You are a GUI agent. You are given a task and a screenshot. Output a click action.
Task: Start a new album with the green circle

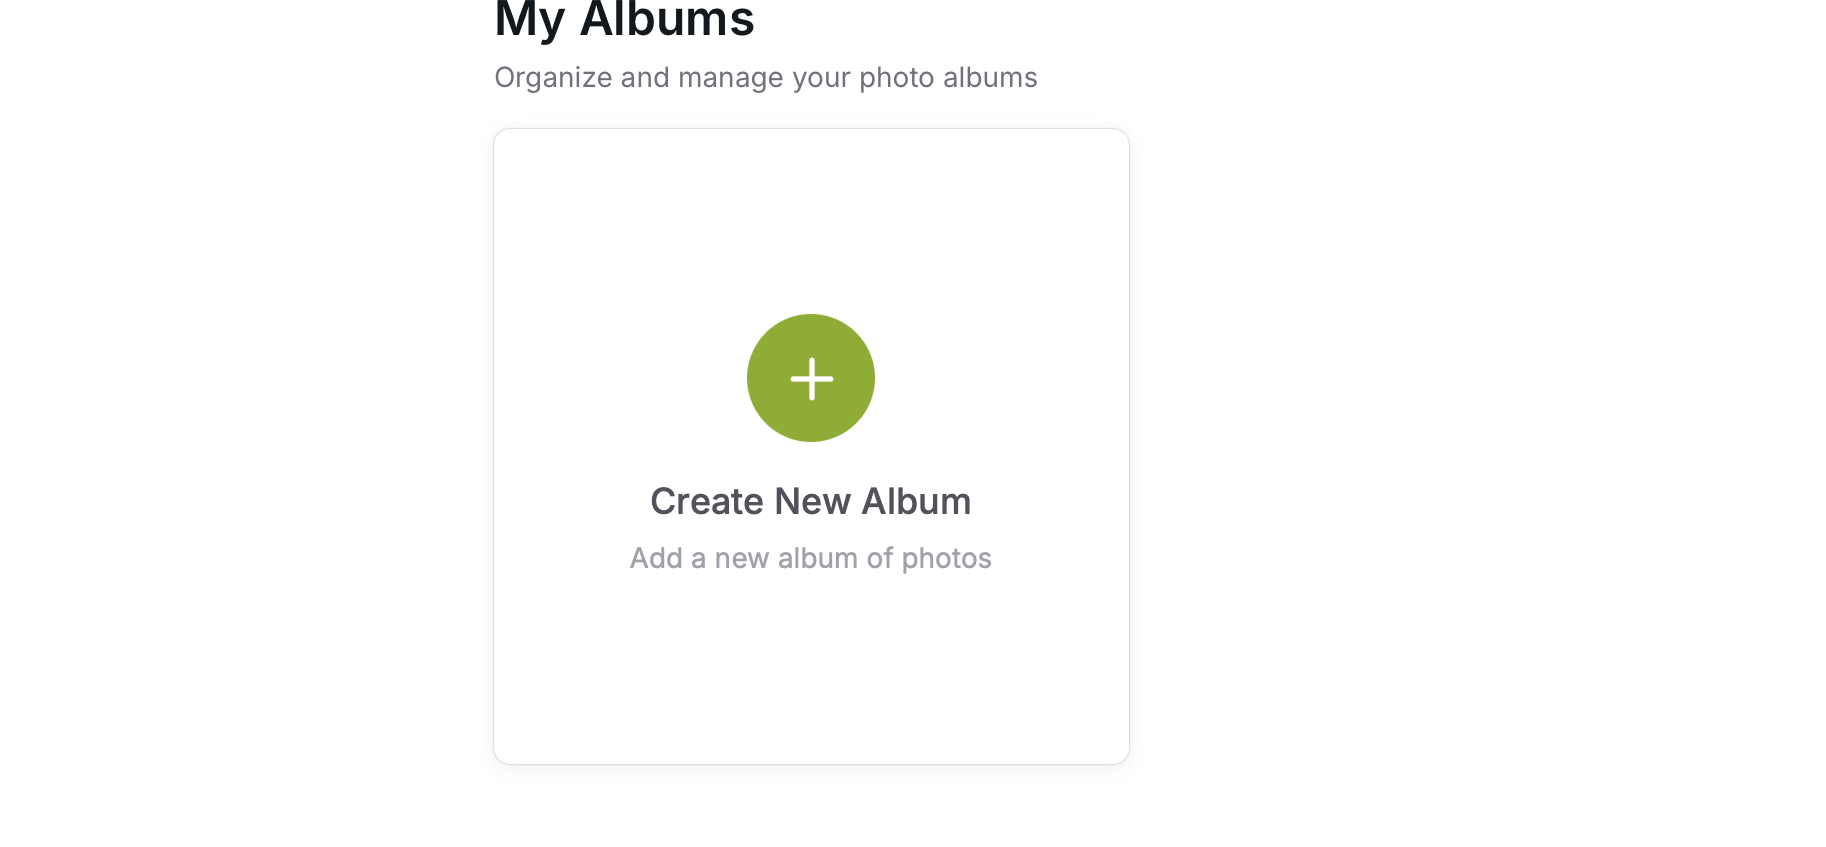811,378
